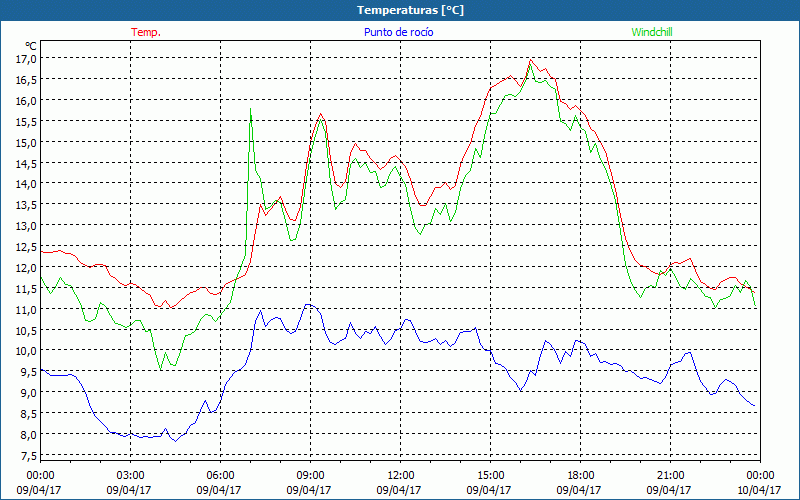The width and height of the screenshot is (800, 500).
Task: Click the 15,5 y-axis value
Action: coord(28,121)
